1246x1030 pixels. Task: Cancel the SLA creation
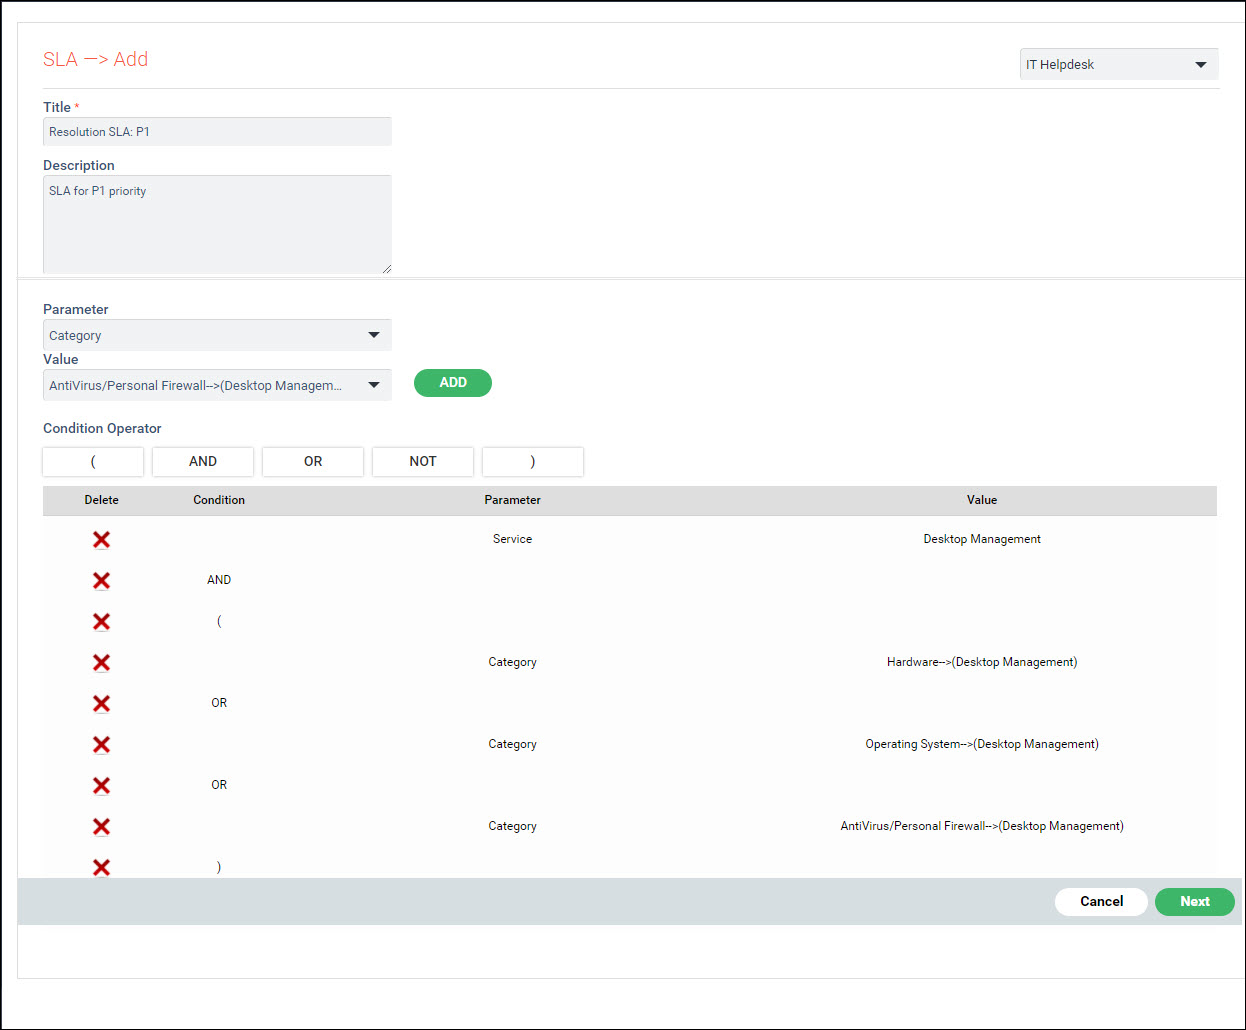coord(1101,901)
